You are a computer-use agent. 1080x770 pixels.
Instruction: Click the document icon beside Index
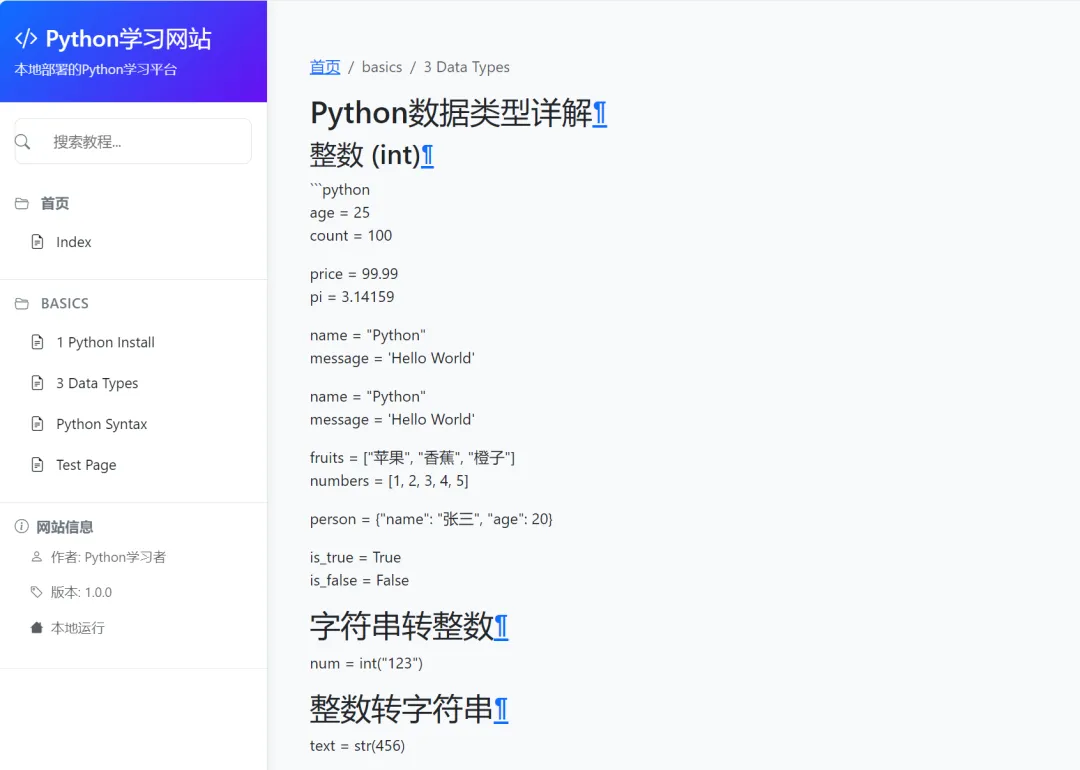[x=38, y=242]
